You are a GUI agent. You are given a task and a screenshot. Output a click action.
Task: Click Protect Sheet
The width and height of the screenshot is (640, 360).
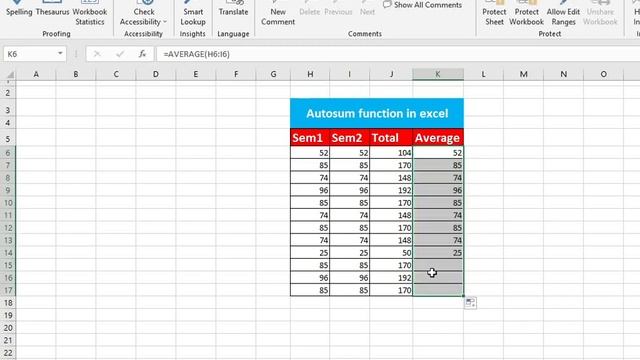pyautogui.click(x=494, y=13)
